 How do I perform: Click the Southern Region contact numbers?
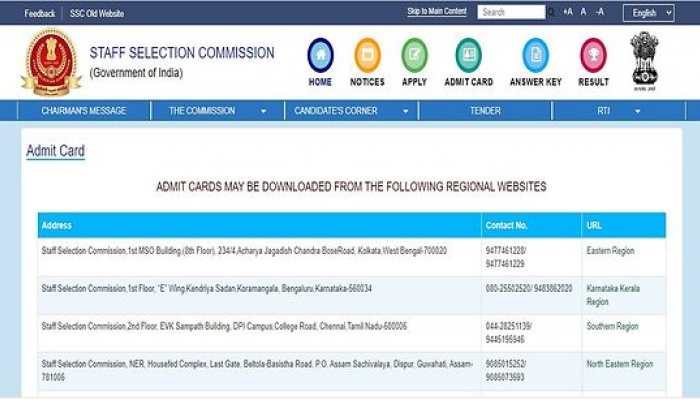pos(508,333)
